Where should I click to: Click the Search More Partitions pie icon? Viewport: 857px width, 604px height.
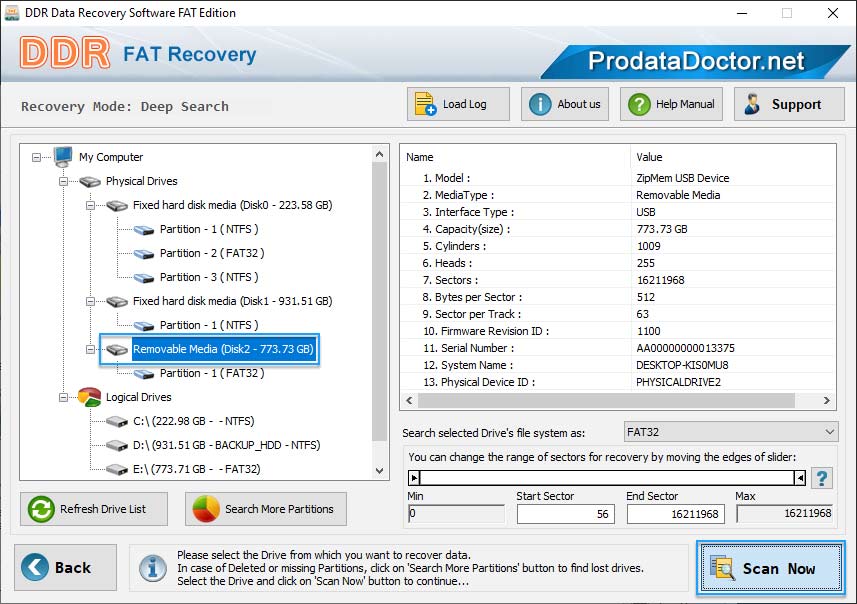click(206, 509)
